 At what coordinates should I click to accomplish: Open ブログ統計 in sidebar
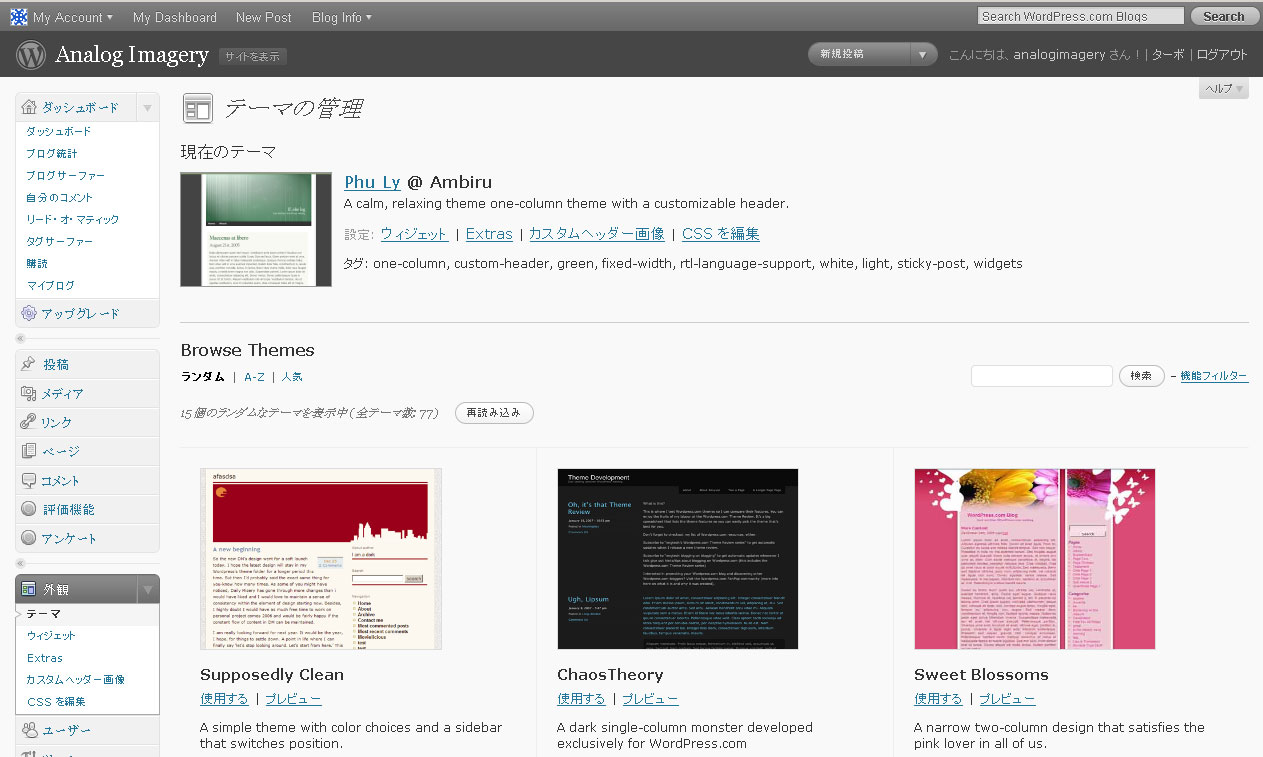pos(52,153)
